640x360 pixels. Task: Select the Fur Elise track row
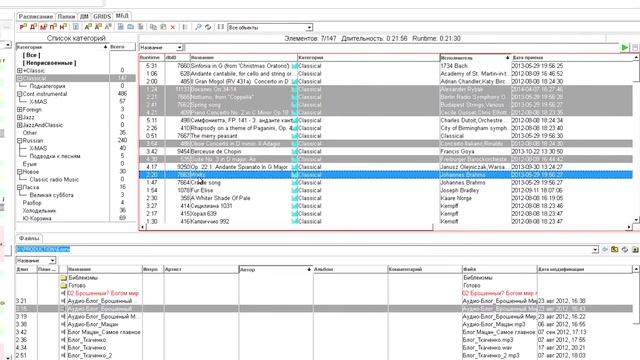(386, 190)
